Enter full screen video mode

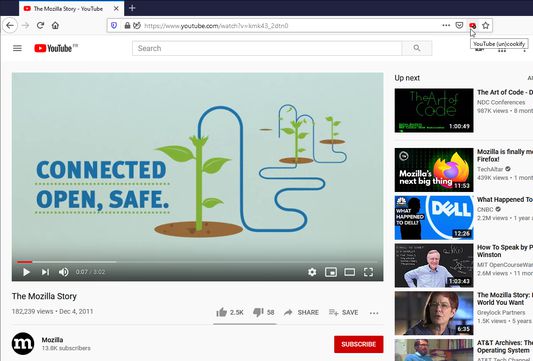(x=368, y=272)
